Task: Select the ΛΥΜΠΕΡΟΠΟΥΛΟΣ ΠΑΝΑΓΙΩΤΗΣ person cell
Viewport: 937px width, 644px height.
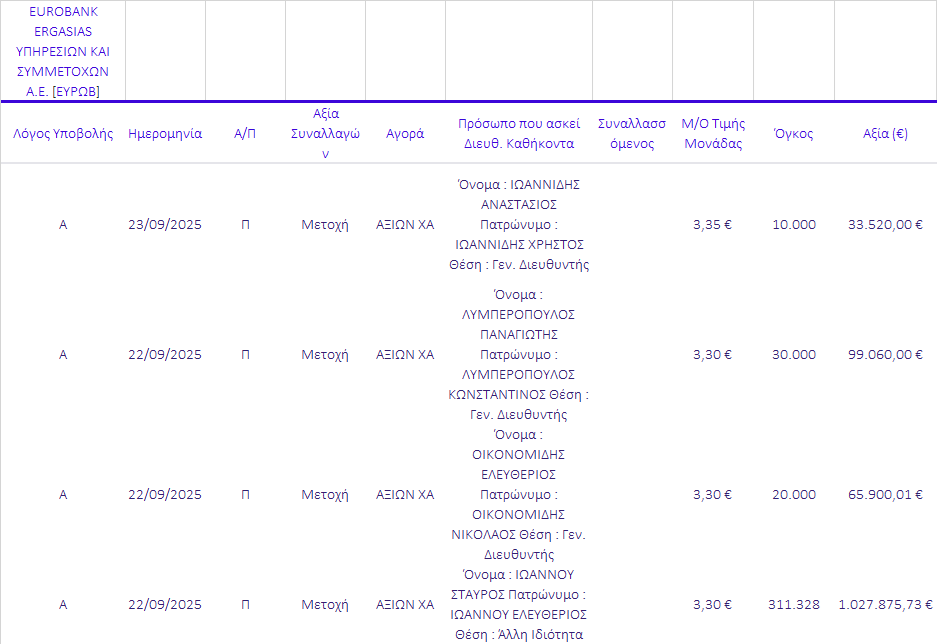Action: [x=519, y=355]
